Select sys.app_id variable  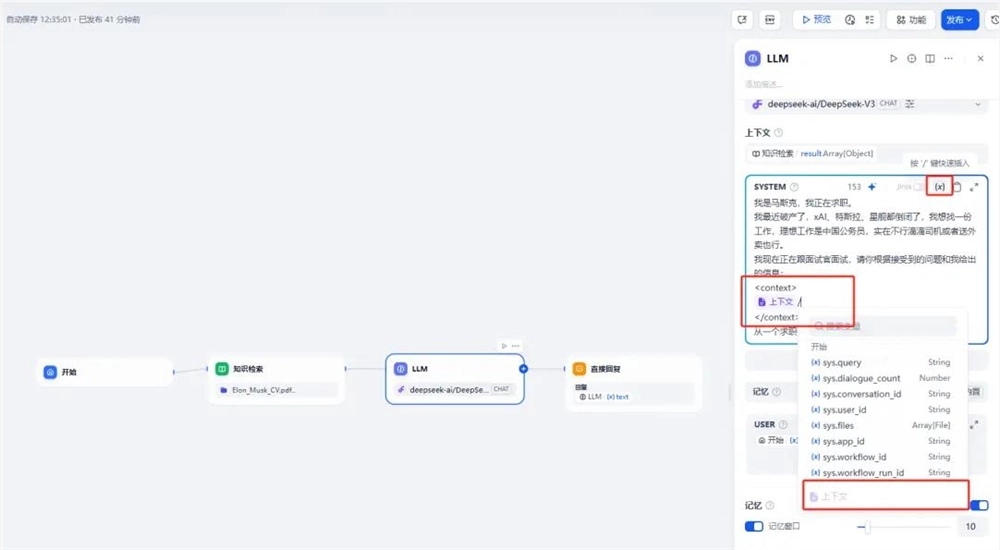point(883,441)
